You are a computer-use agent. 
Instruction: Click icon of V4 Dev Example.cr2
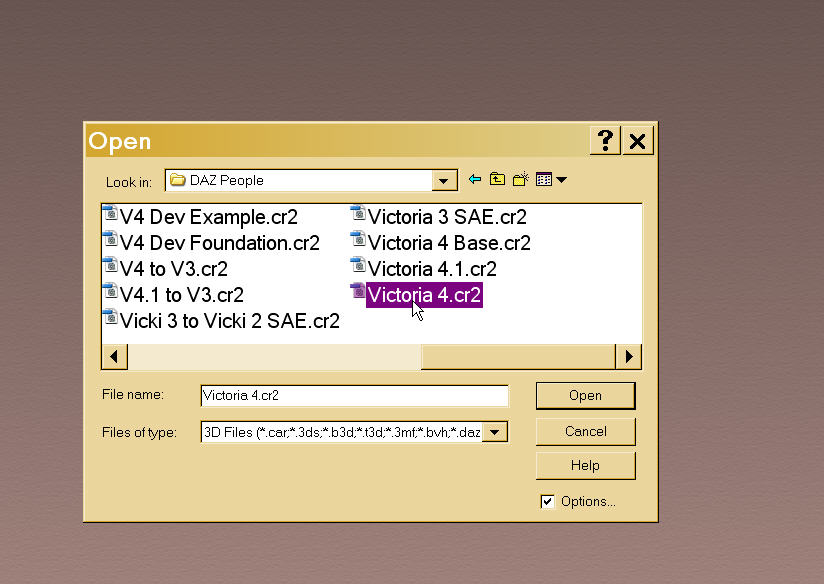(x=110, y=214)
